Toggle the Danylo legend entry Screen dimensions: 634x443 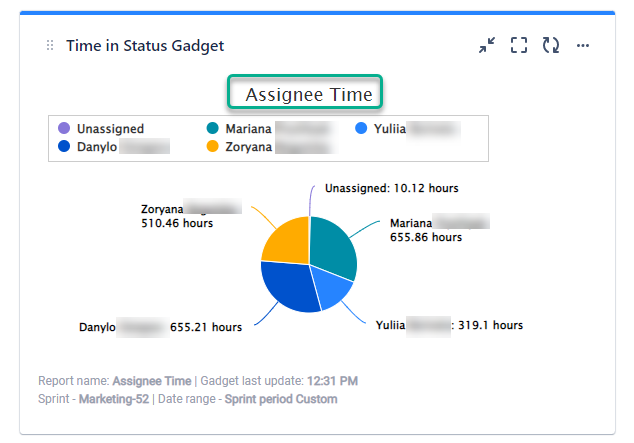(x=114, y=146)
